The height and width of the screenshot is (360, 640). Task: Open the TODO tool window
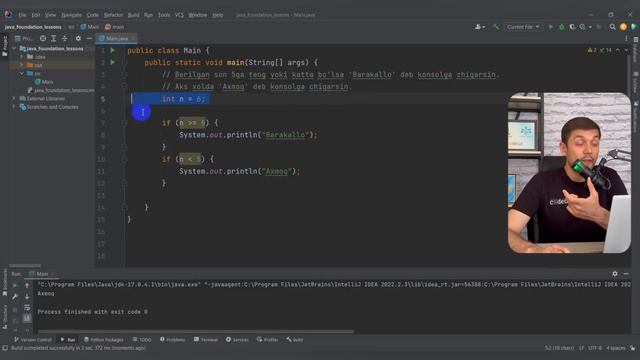point(142,340)
